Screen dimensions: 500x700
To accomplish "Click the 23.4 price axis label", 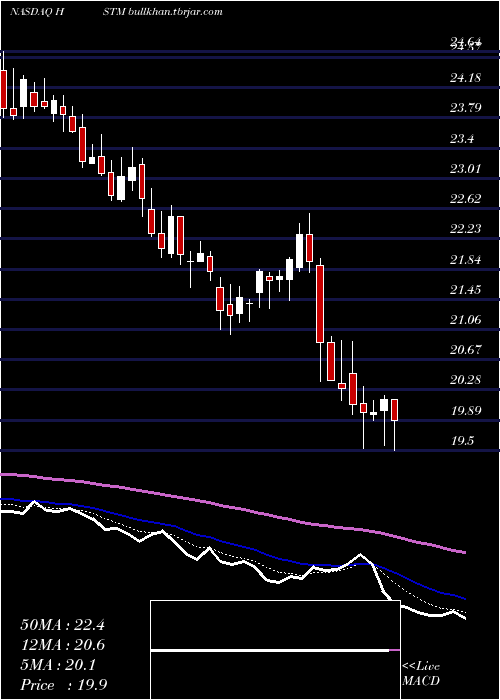I will coord(462,139).
